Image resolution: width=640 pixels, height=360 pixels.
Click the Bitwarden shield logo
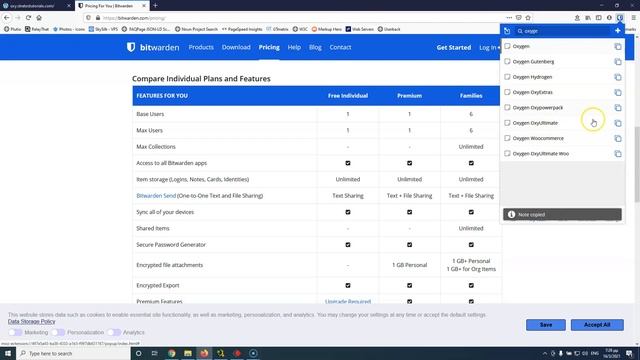131,47
